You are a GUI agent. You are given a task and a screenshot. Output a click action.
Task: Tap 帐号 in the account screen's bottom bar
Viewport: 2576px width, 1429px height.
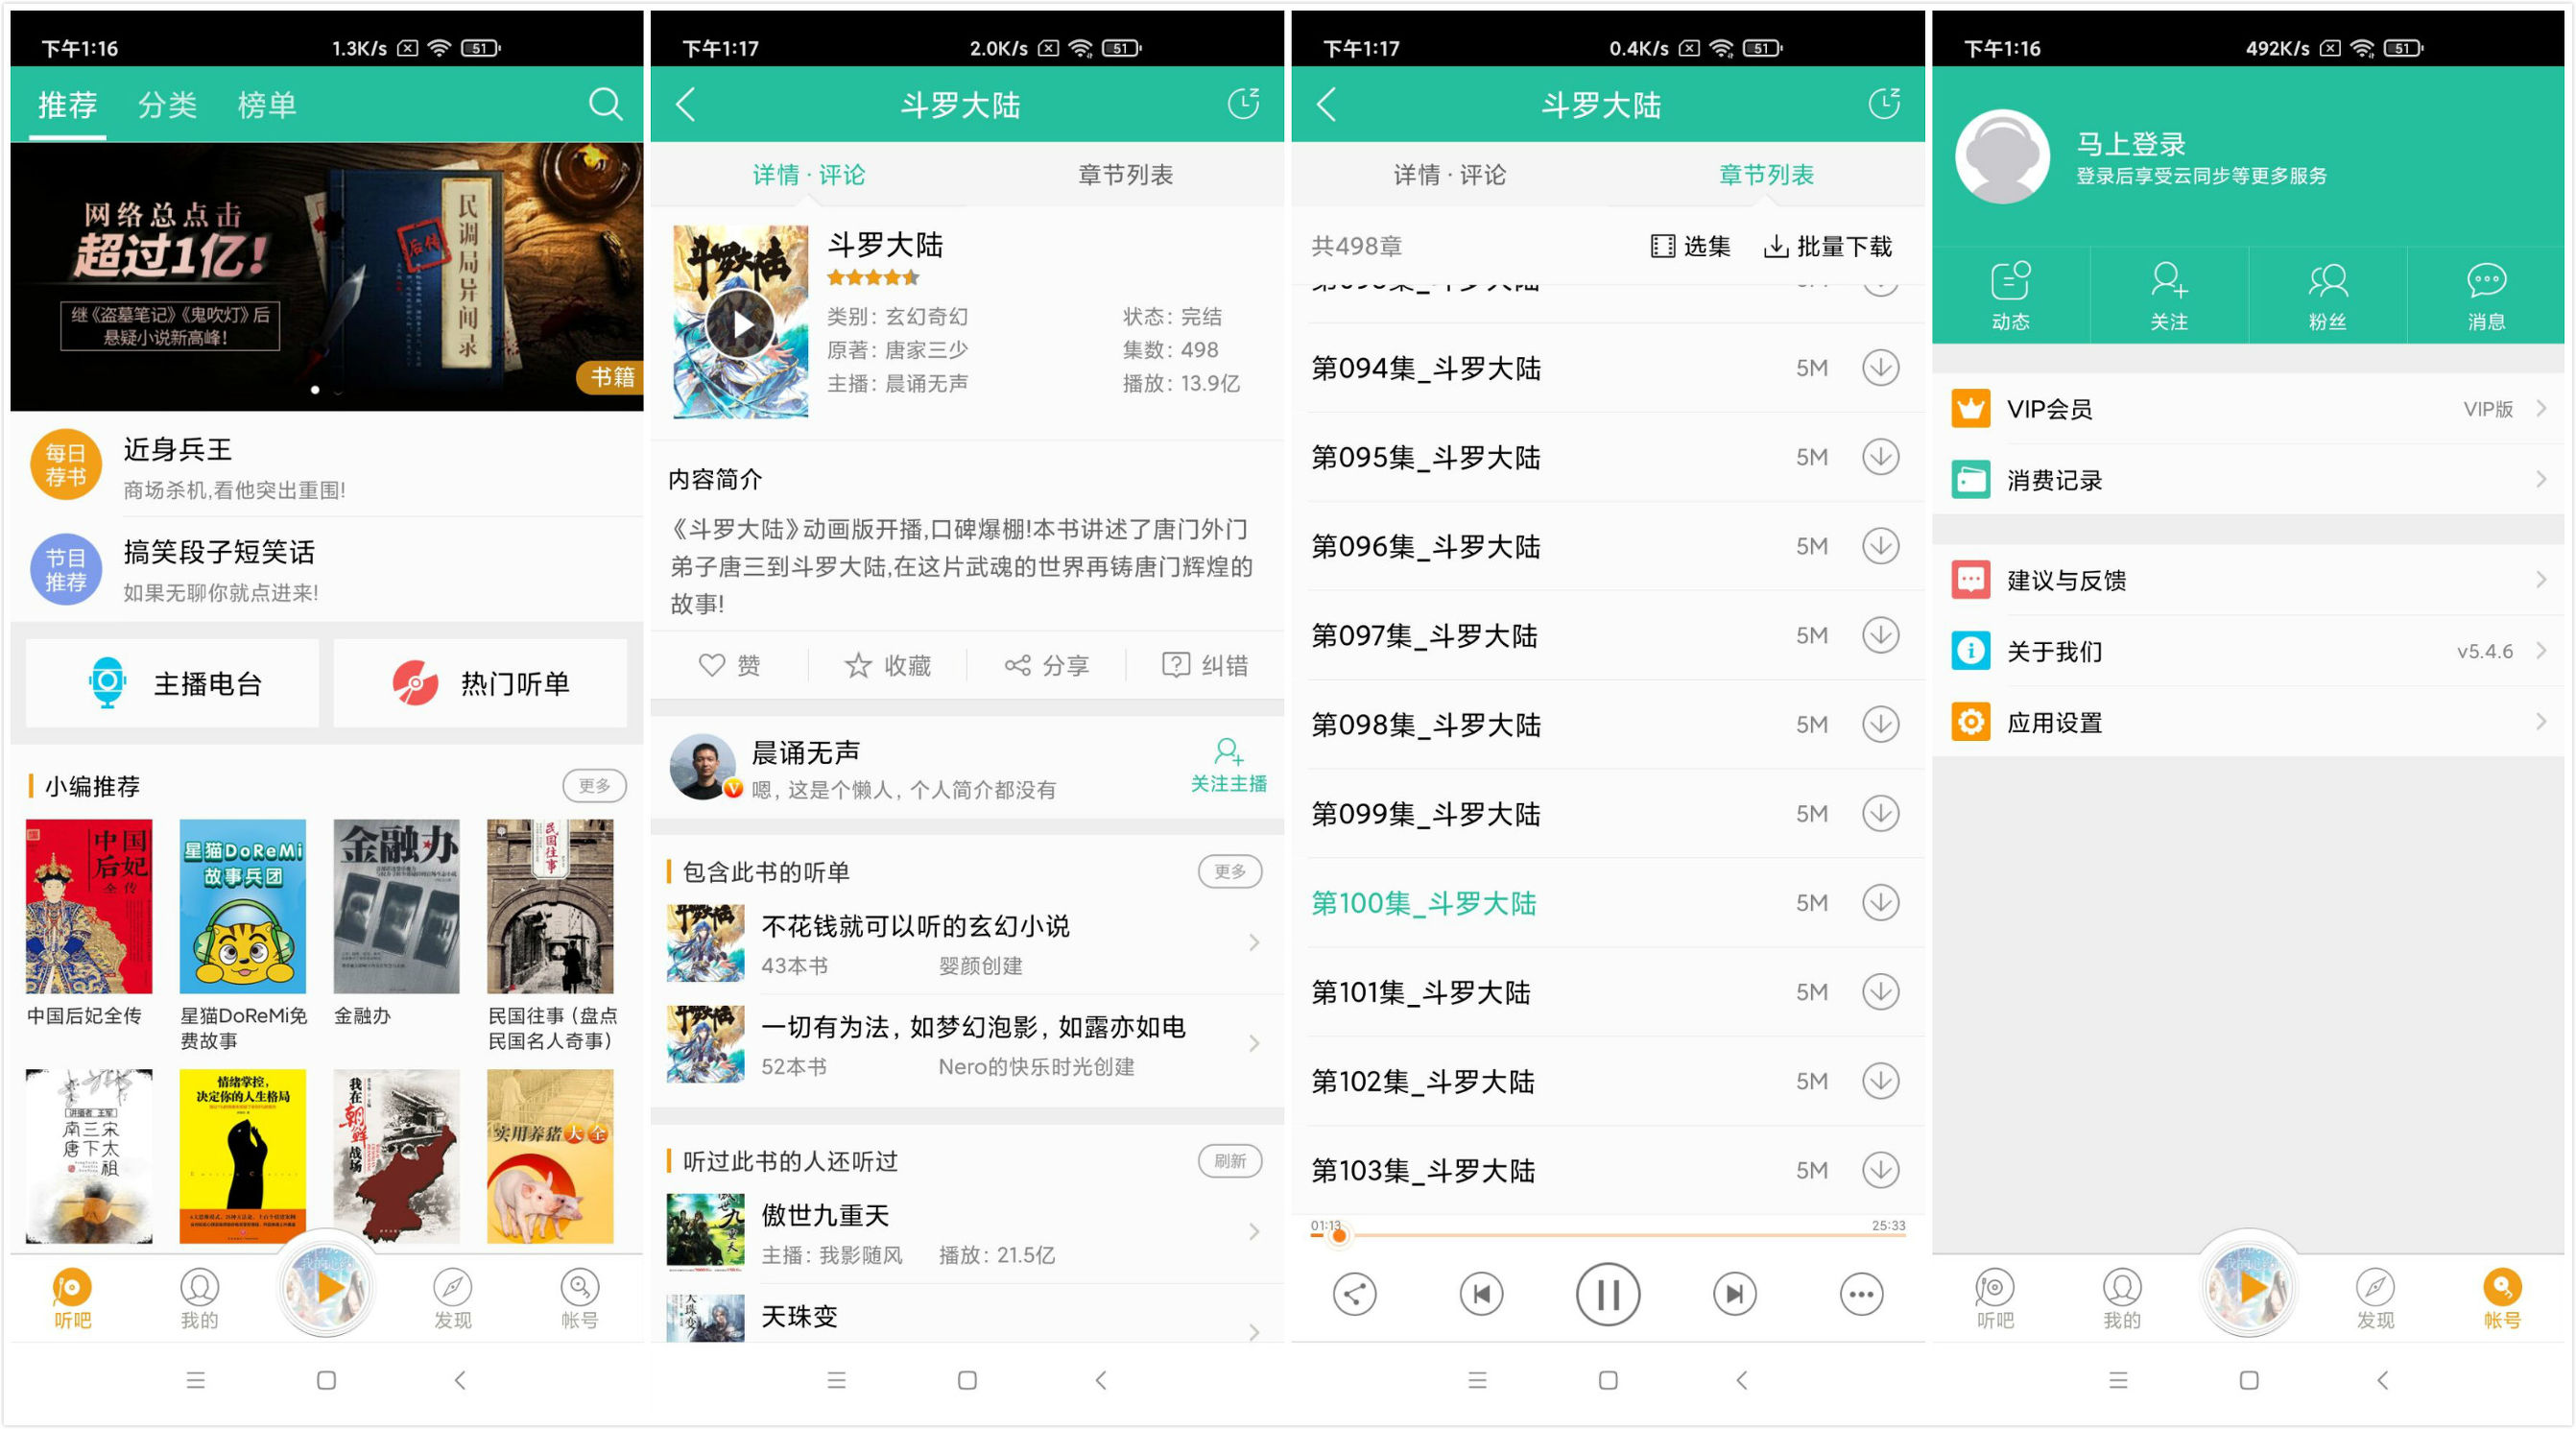pos(2501,1299)
